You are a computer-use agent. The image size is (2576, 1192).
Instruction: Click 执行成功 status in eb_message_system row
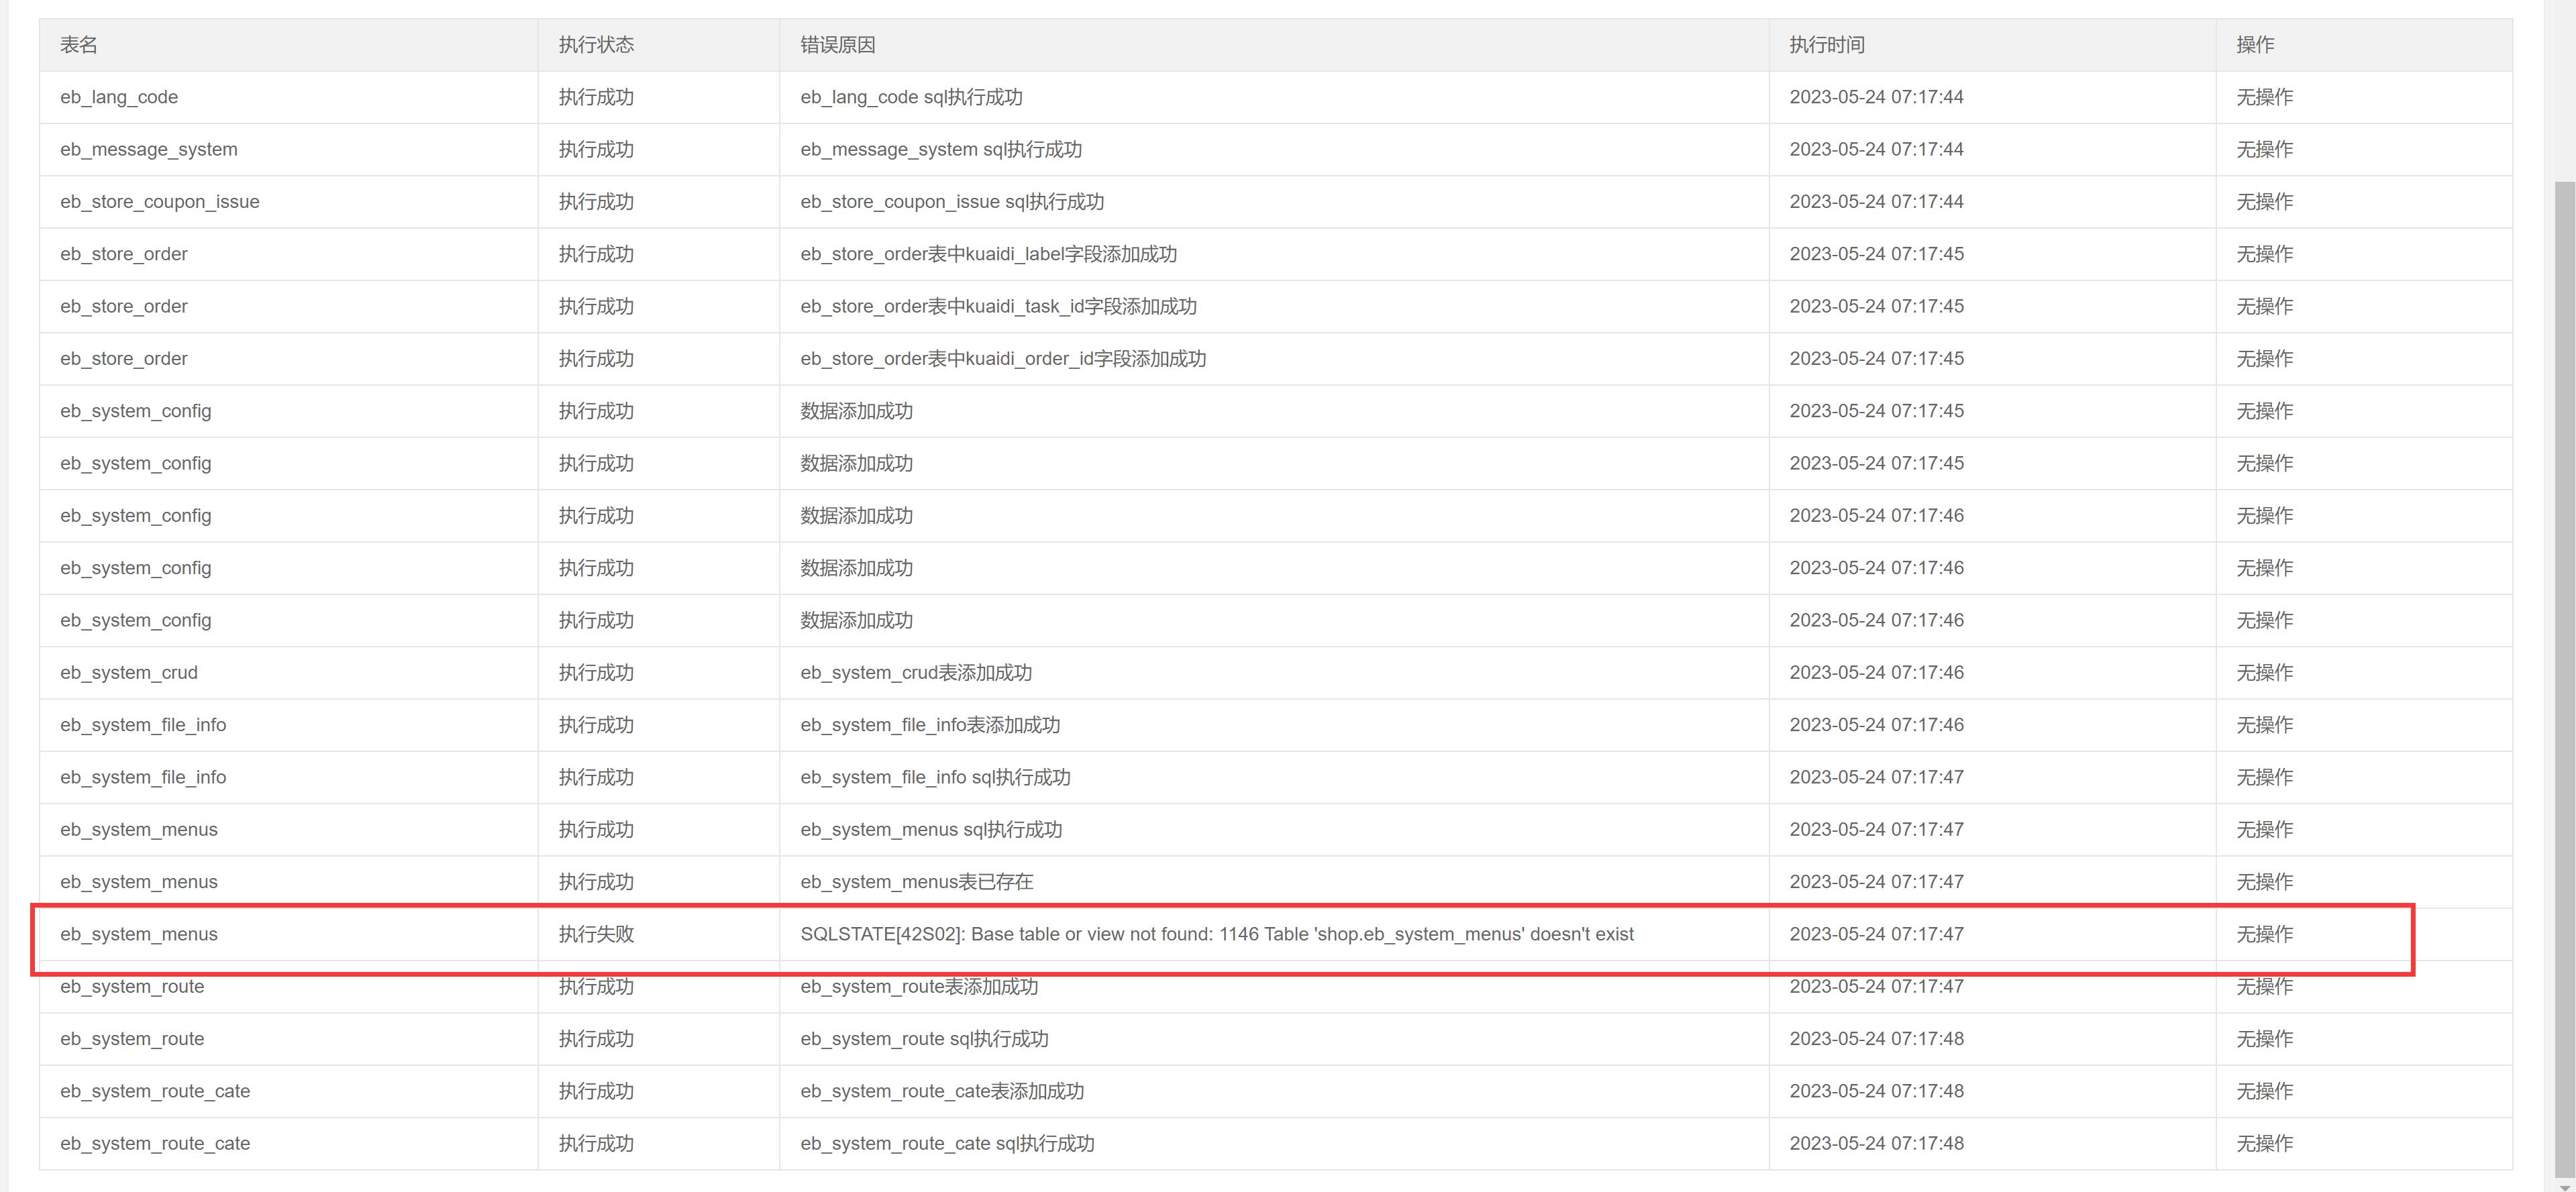pos(596,149)
